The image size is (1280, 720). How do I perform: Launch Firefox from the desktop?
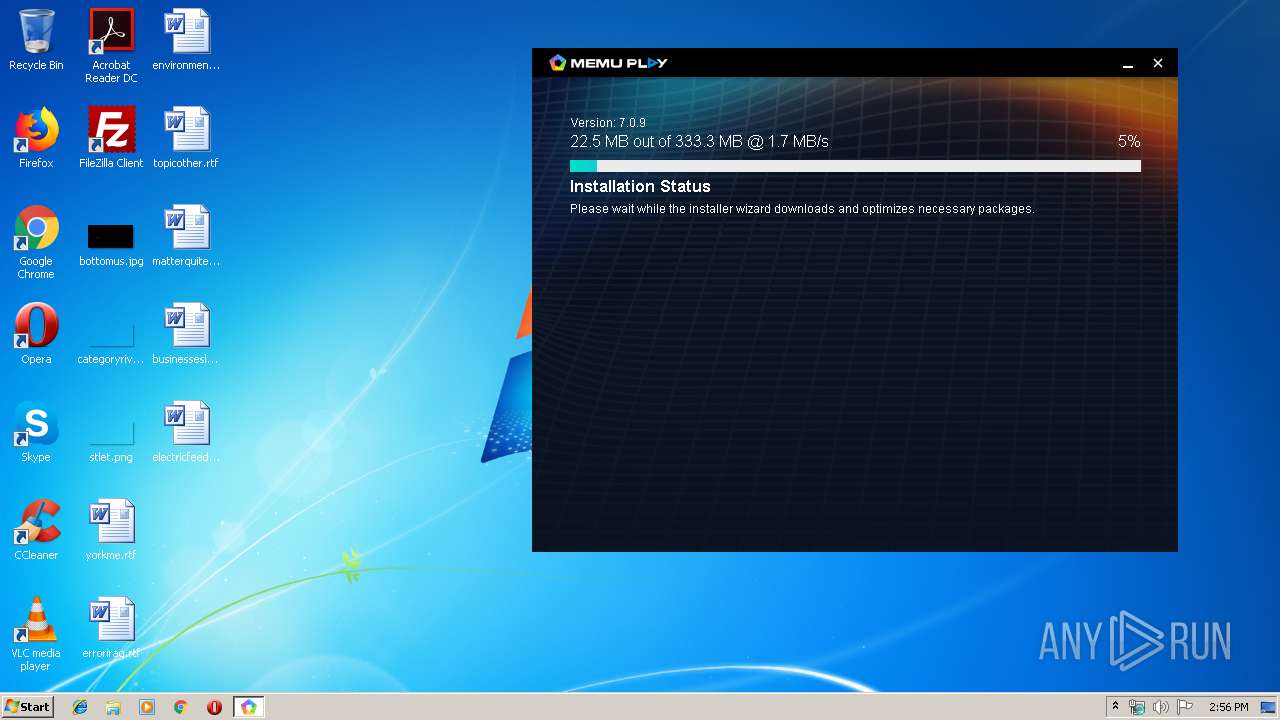(x=36, y=138)
